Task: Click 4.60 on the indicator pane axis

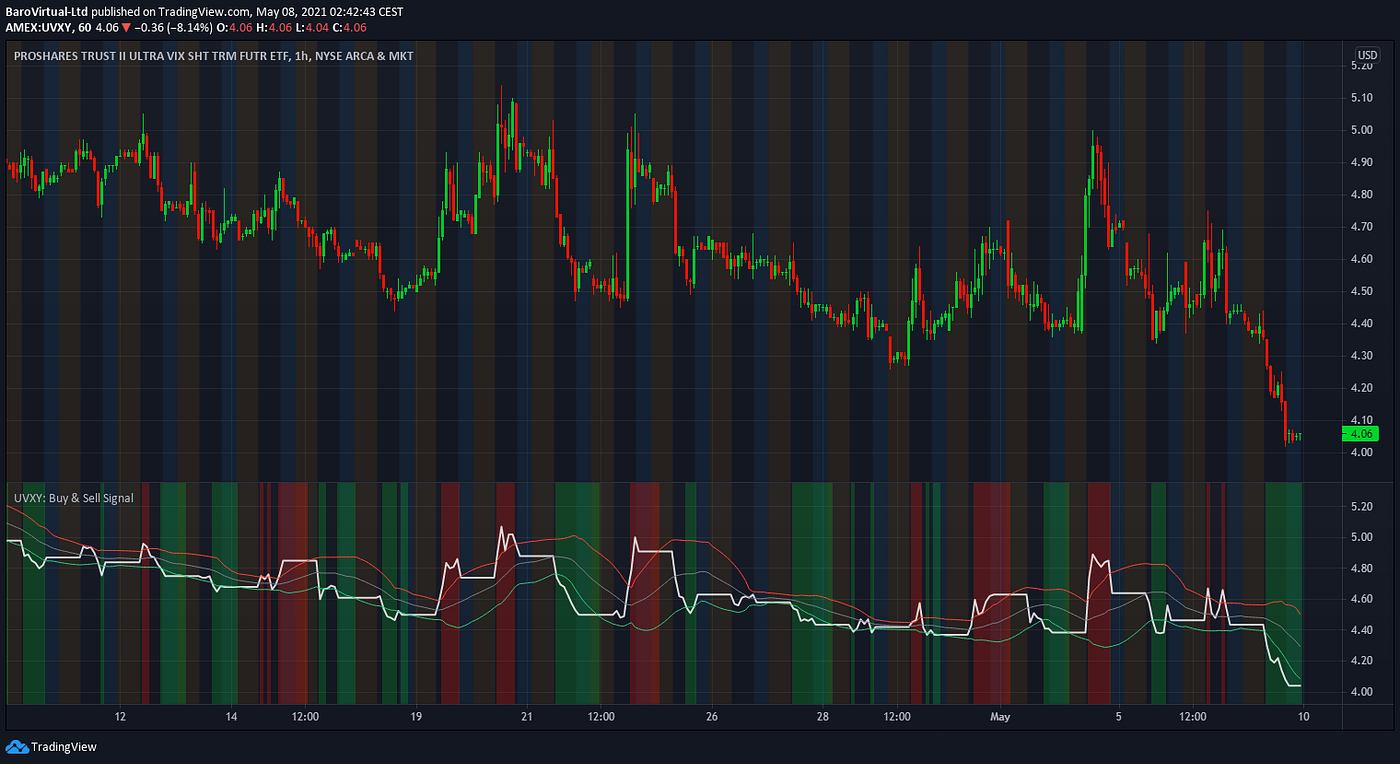Action: [1361, 599]
